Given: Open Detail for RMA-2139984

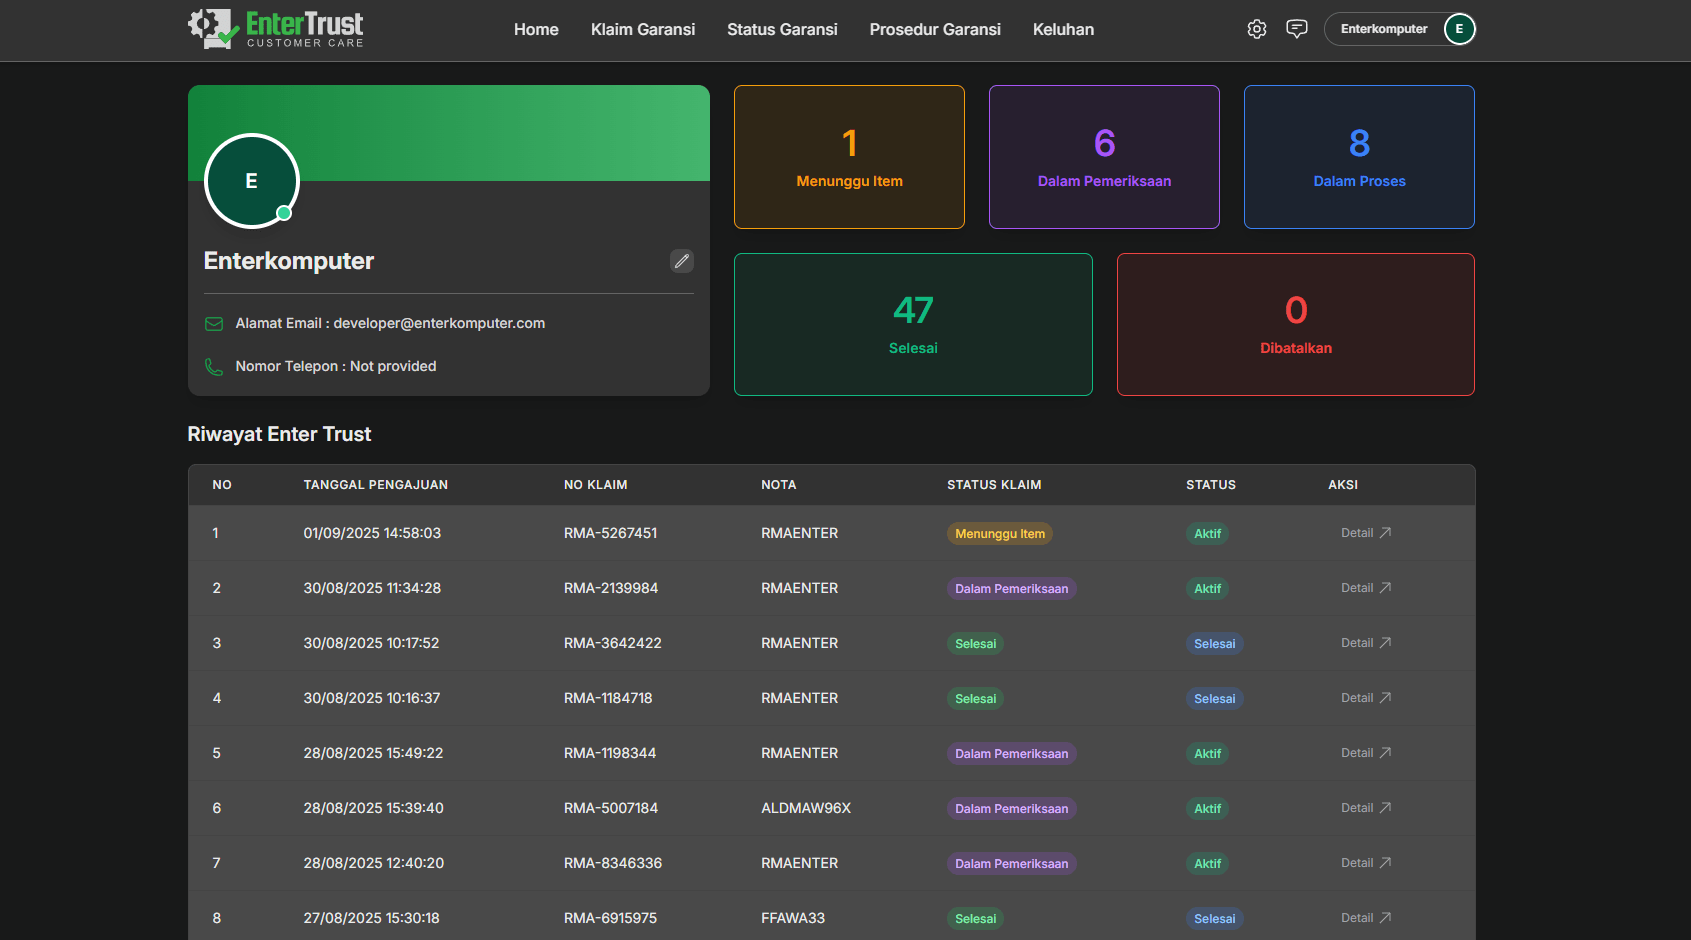Looking at the screenshot, I should [1366, 588].
